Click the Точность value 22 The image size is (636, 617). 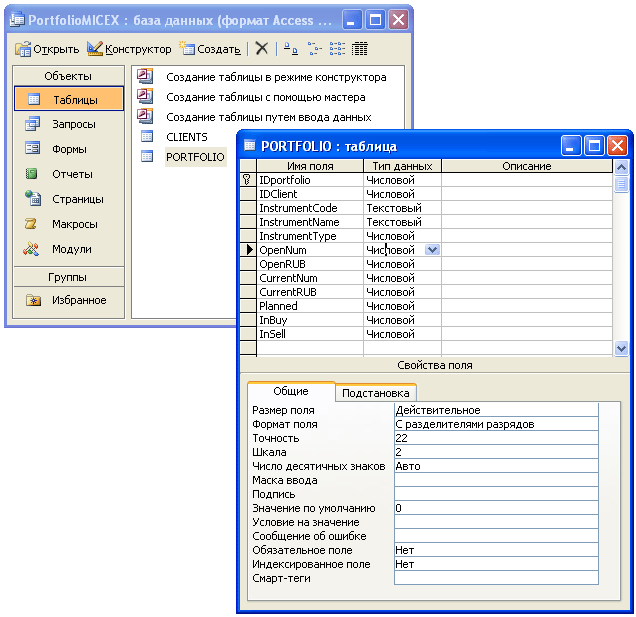pos(496,438)
